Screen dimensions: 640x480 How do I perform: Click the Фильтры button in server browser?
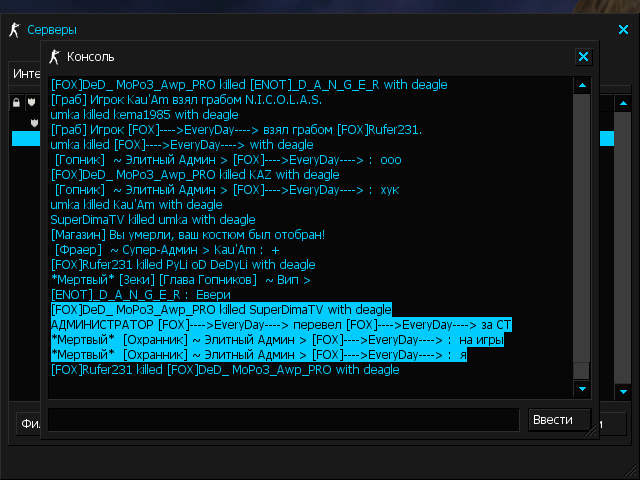pyautogui.click(x=29, y=424)
